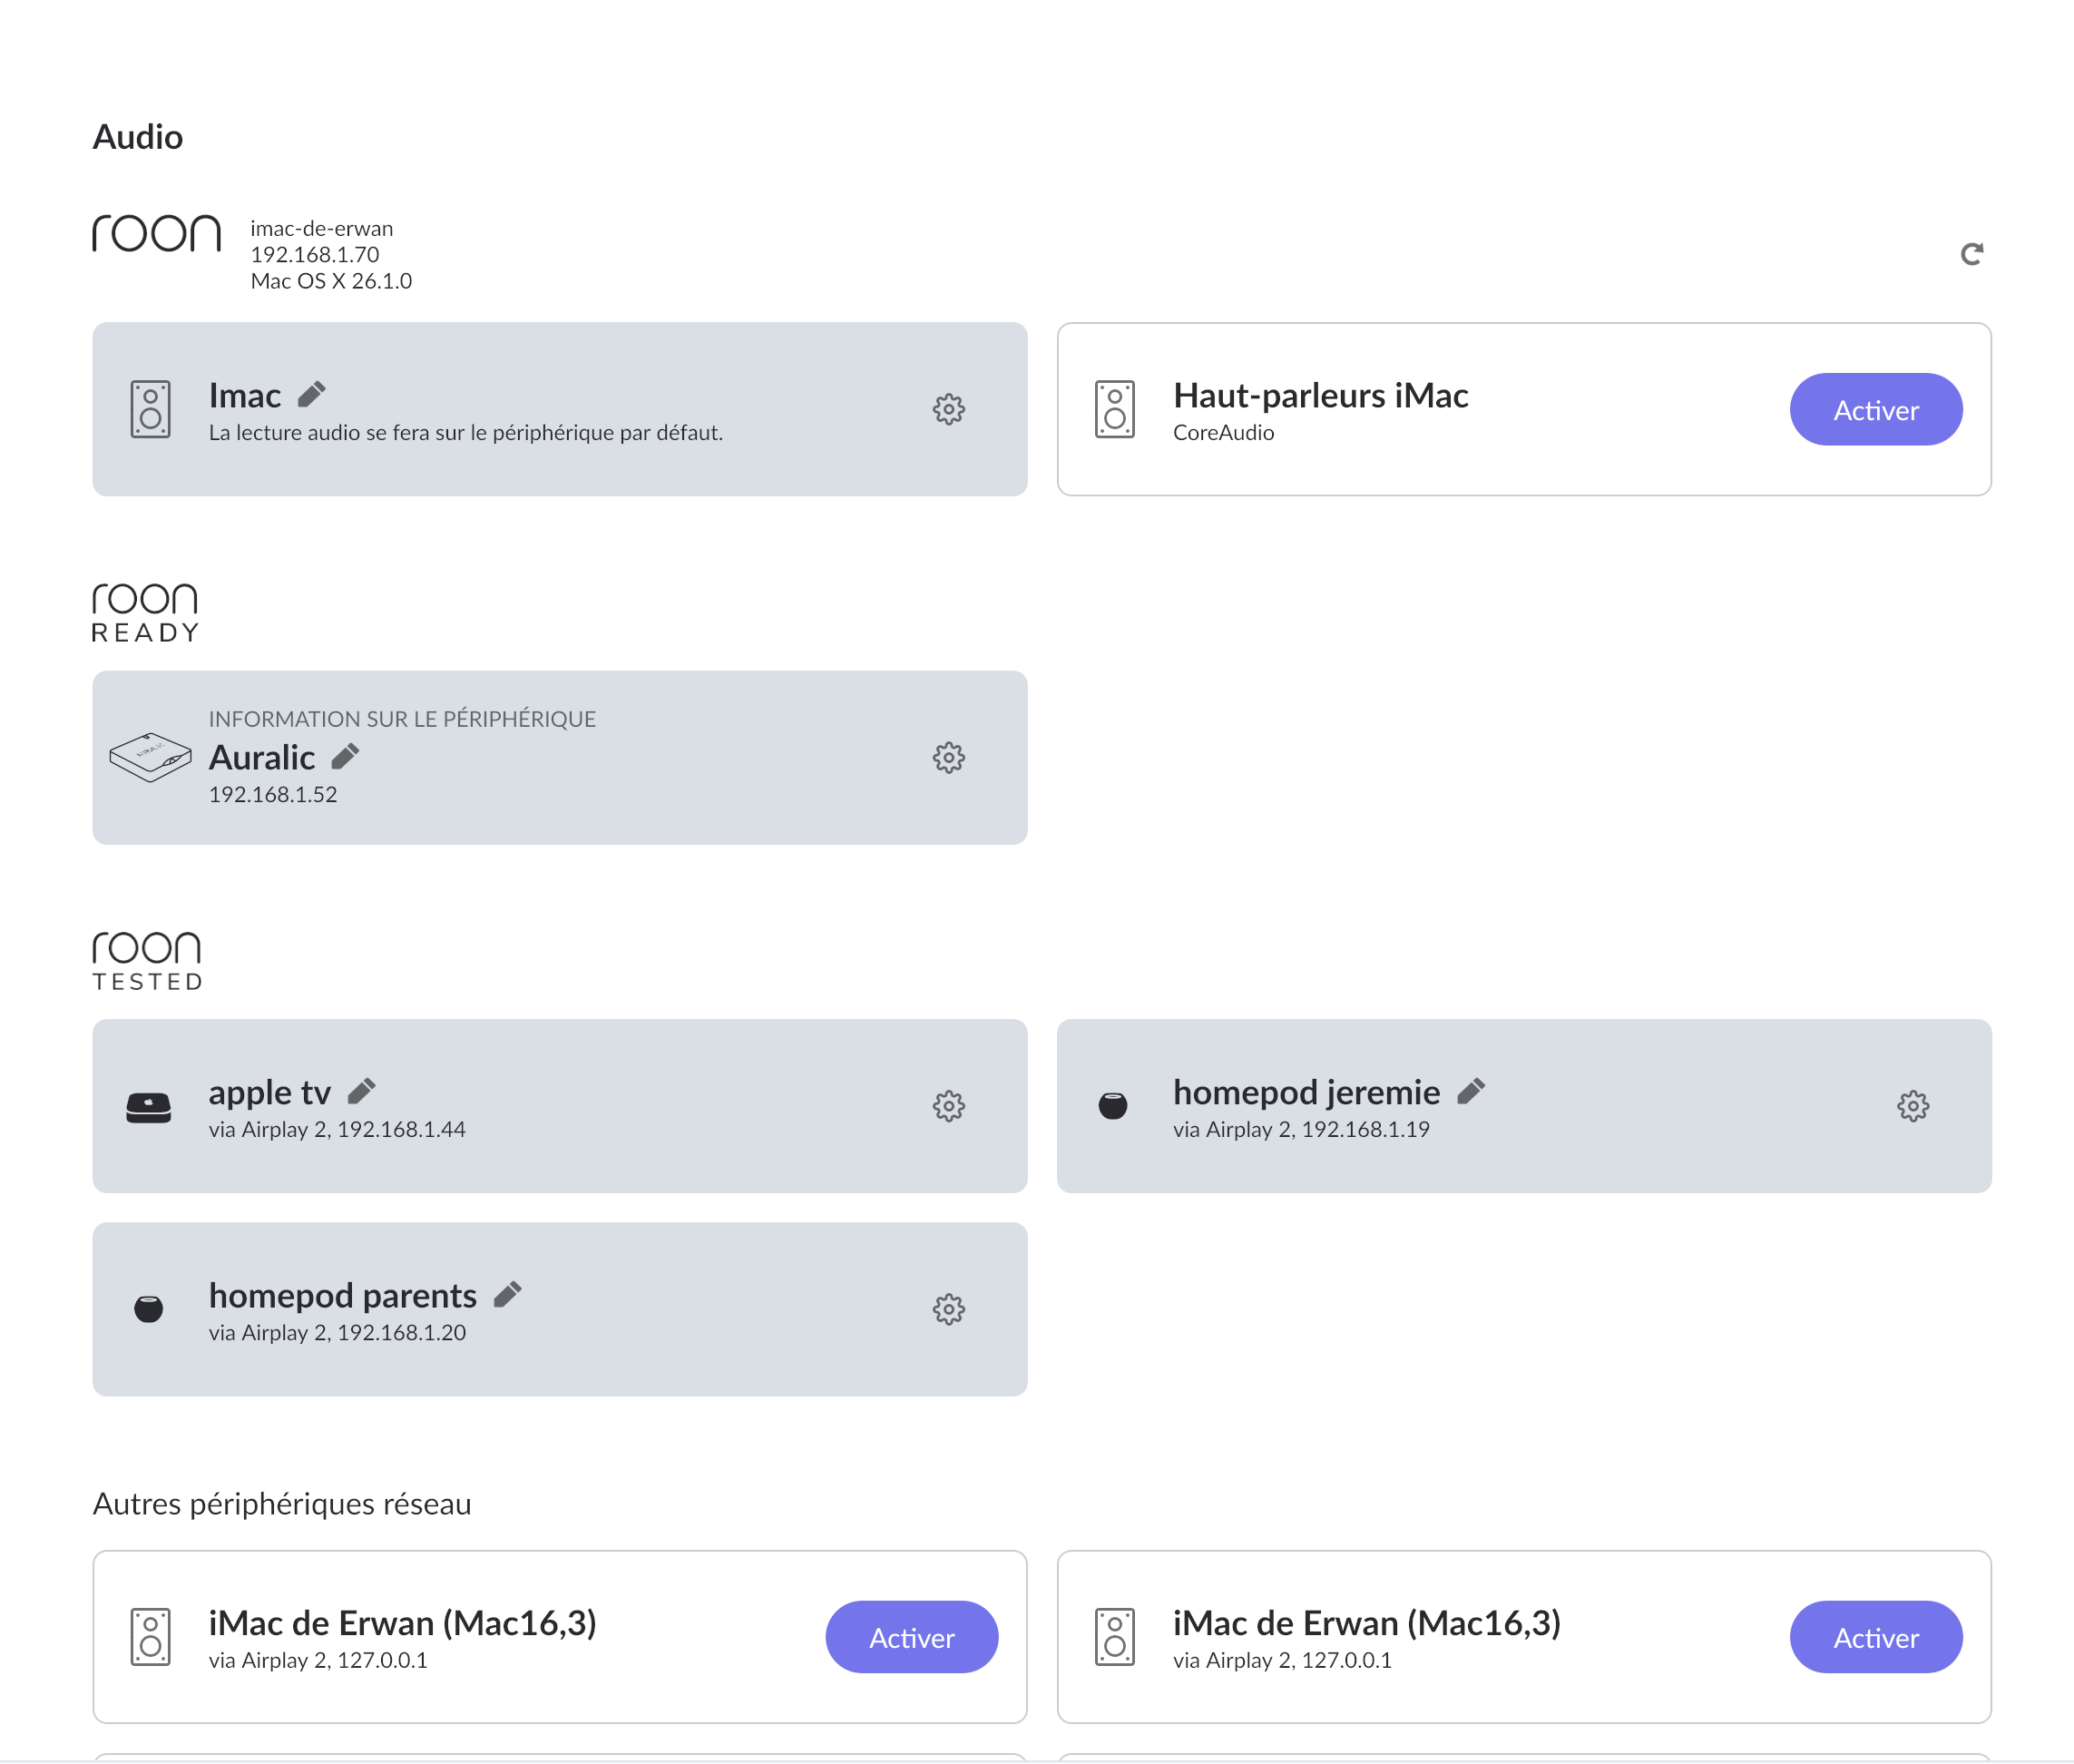2074x1764 pixels.
Task: Activate Haut-parleurs iMac CoreAudio output
Action: [1875, 410]
